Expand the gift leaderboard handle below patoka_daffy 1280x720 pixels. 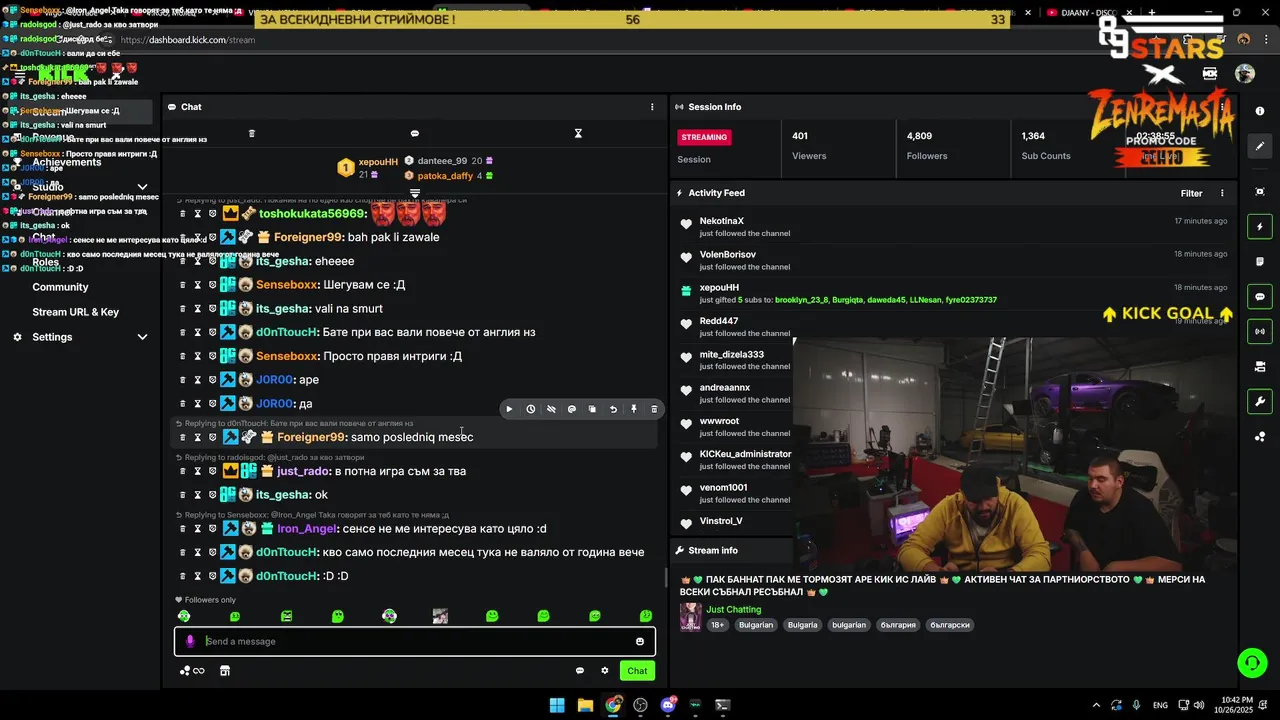tap(414, 193)
